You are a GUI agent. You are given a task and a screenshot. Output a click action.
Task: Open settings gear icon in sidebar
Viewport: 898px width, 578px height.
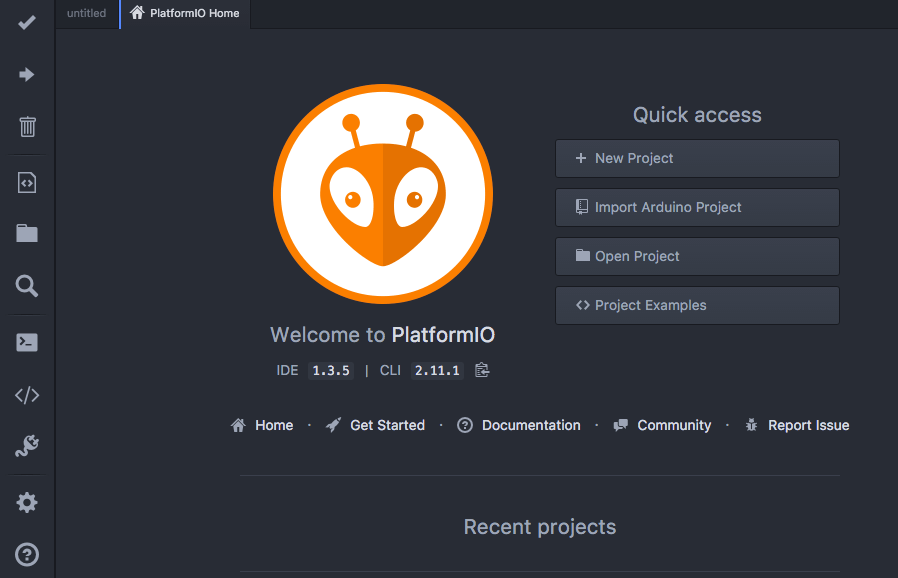click(27, 502)
